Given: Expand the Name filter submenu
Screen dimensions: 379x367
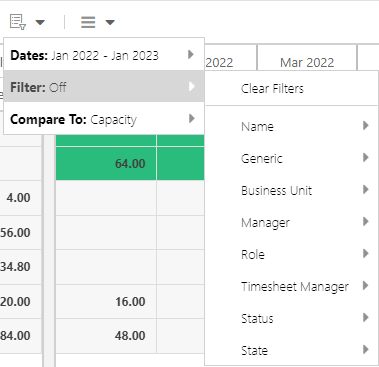Looking at the screenshot, I should tap(291, 126).
